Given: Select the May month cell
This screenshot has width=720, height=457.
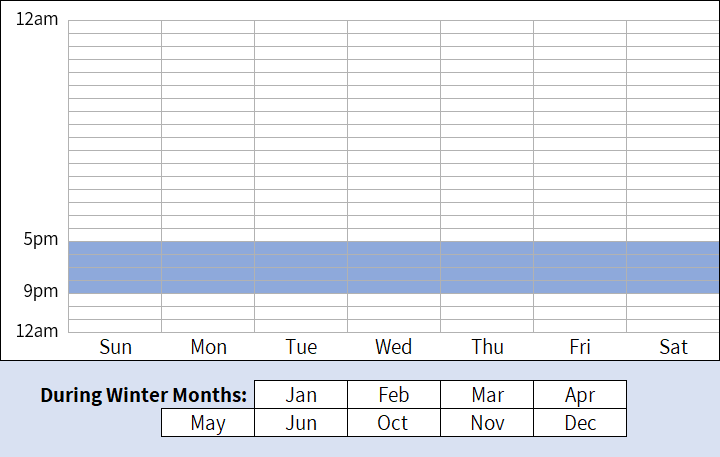Looking at the screenshot, I should pyautogui.click(x=208, y=423).
